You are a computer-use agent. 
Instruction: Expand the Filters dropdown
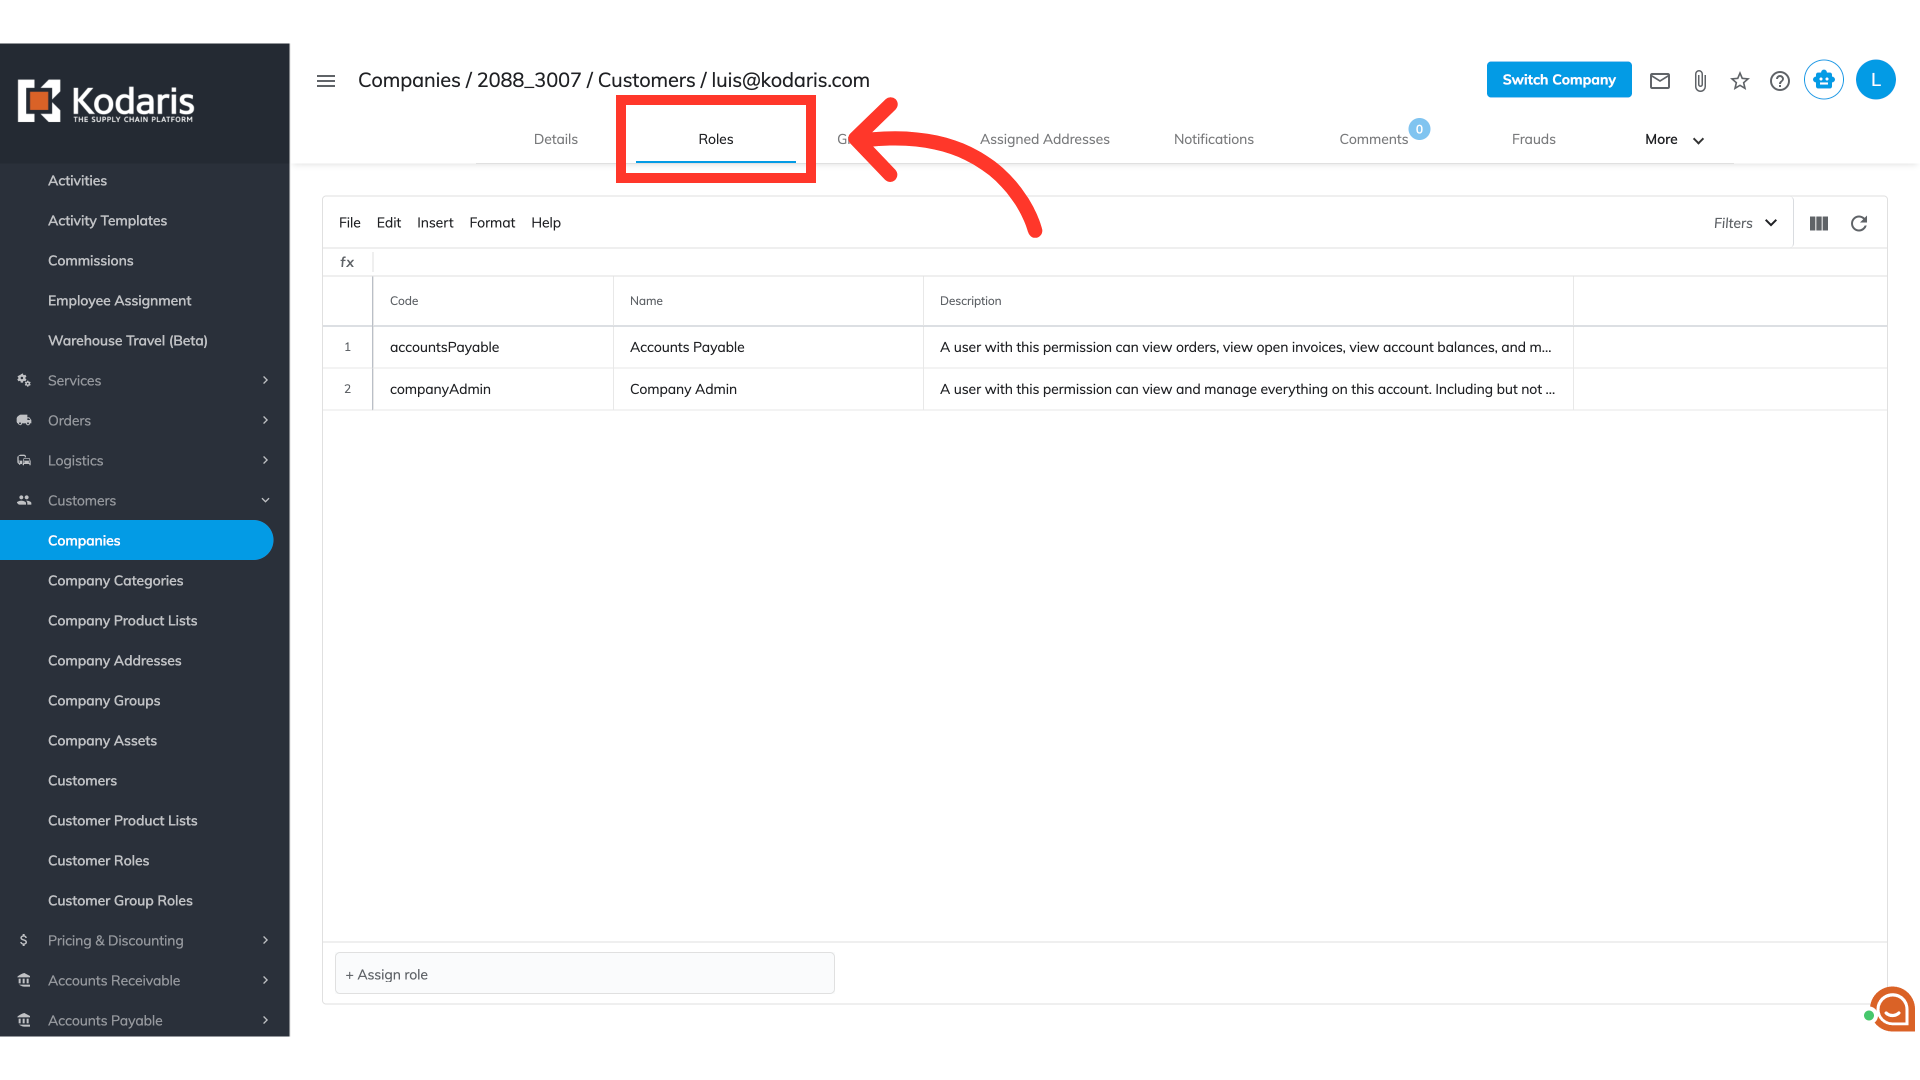[x=1745, y=223]
